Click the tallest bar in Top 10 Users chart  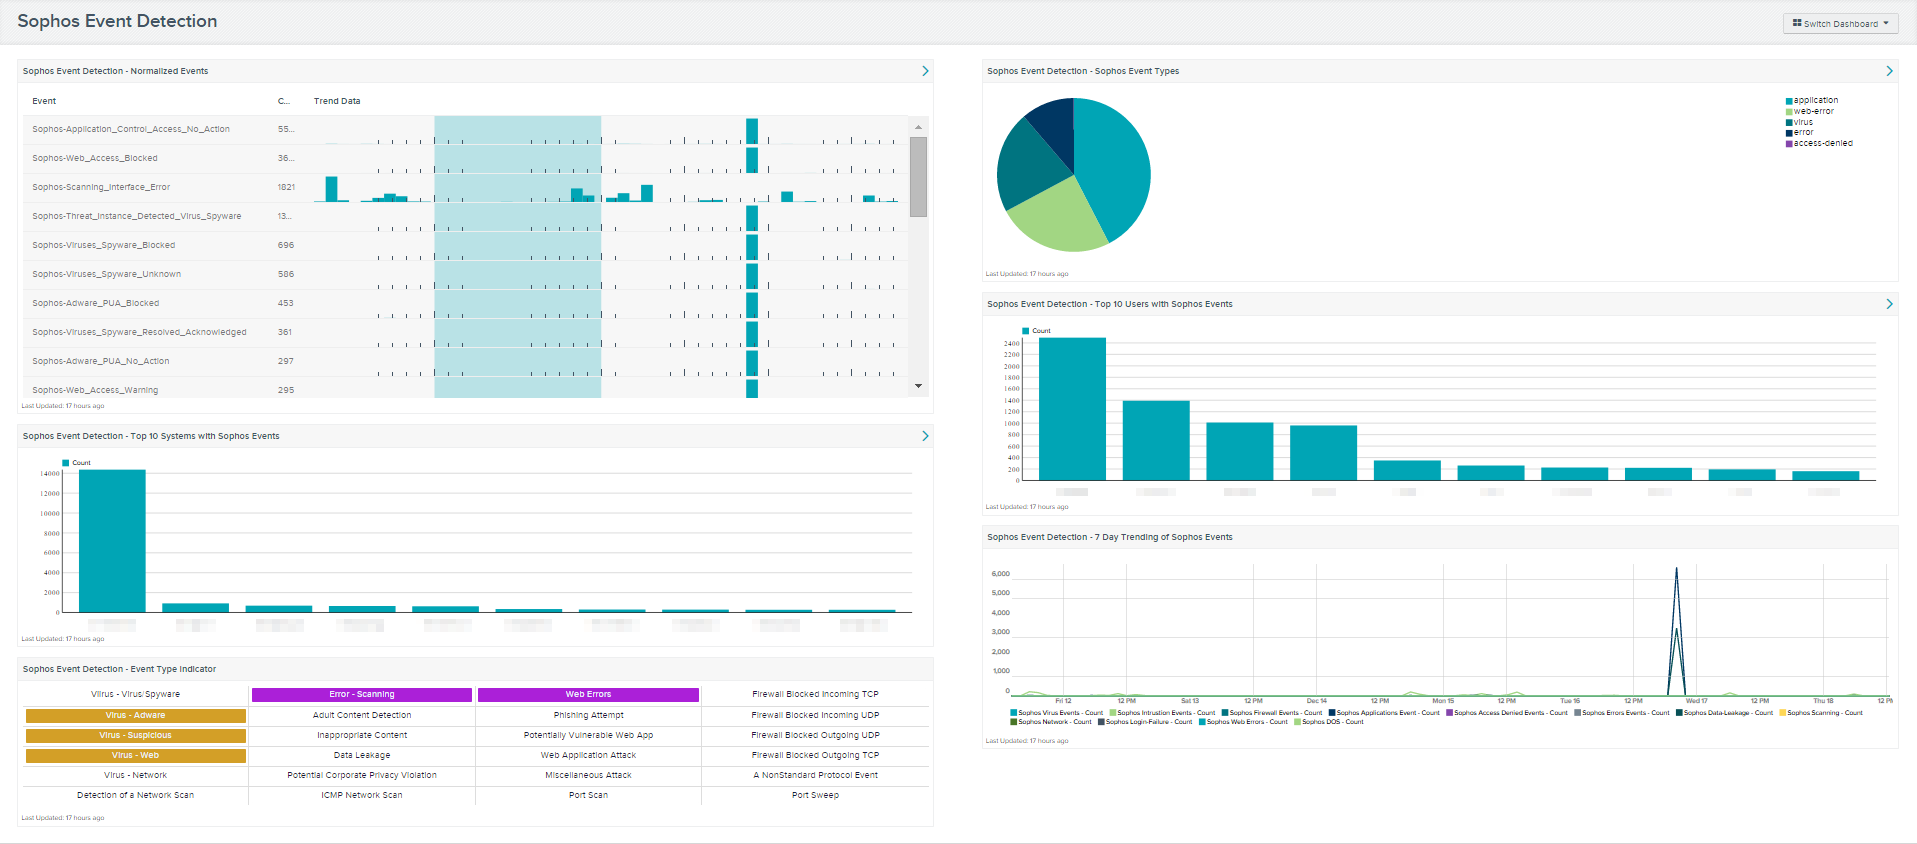pyautogui.click(x=1072, y=409)
